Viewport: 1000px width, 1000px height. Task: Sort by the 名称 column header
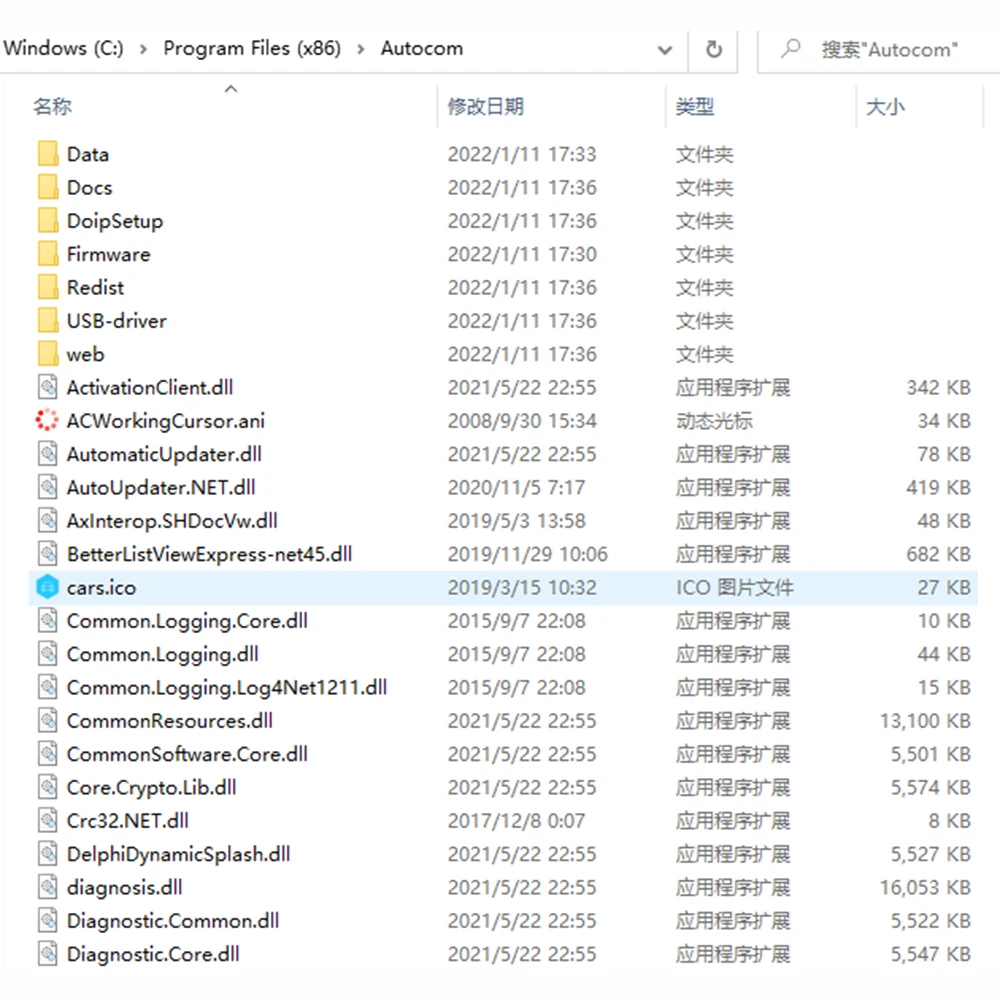tap(52, 106)
